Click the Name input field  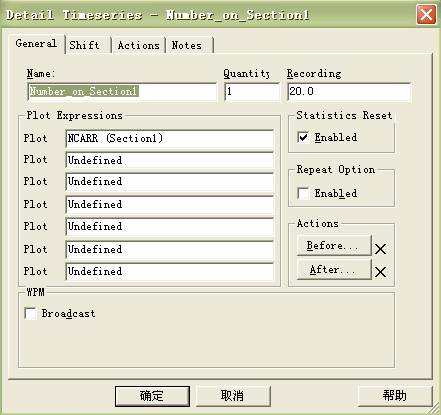122,91
